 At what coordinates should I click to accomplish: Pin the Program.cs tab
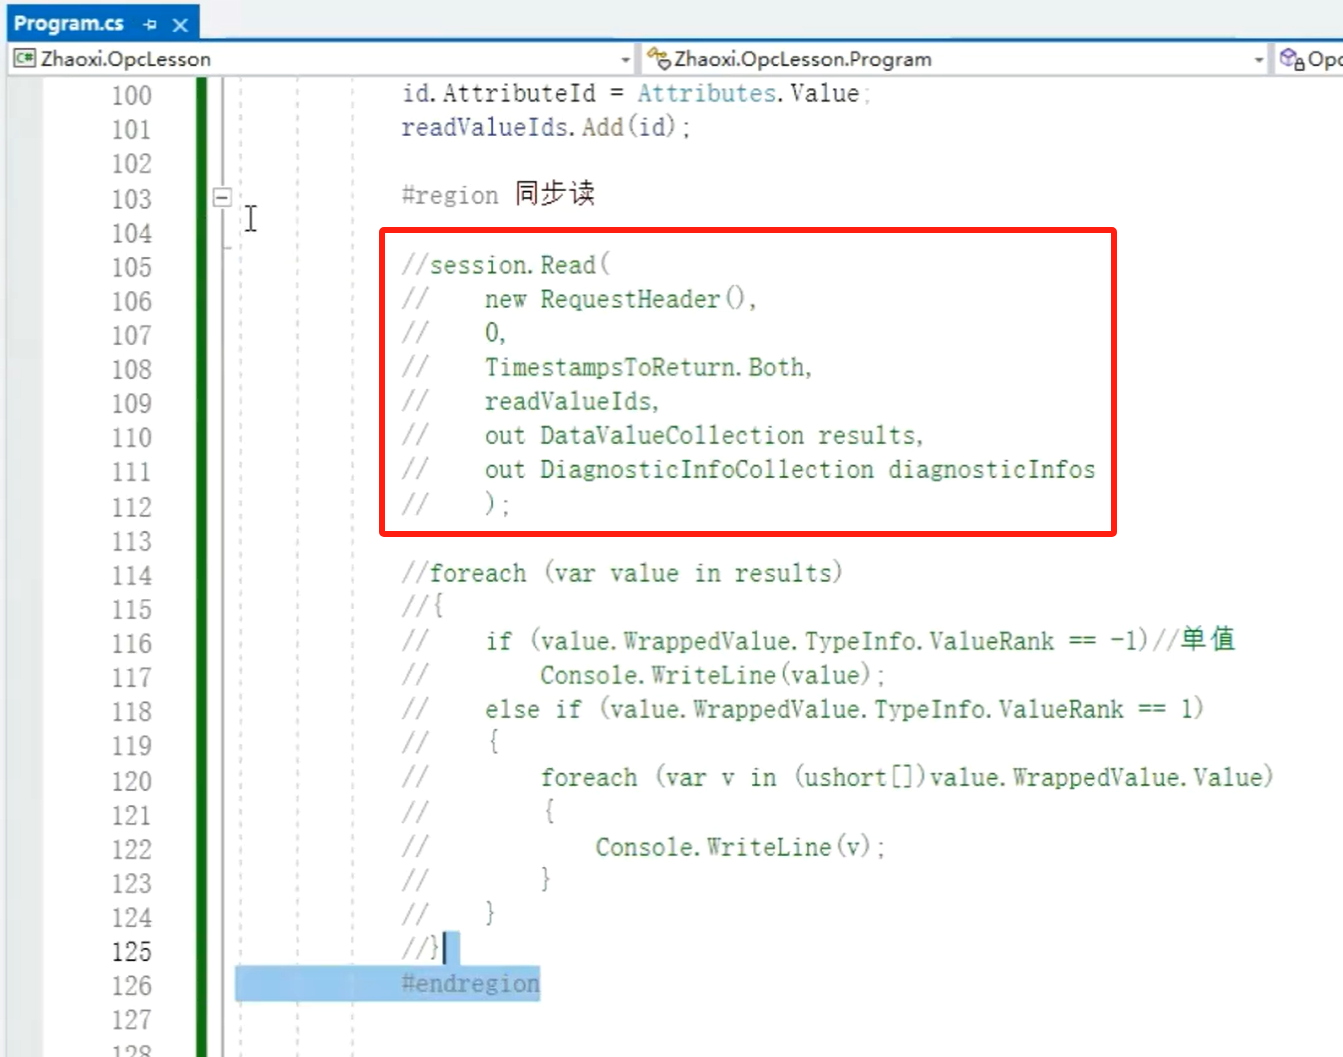click(x=150, y=24)
